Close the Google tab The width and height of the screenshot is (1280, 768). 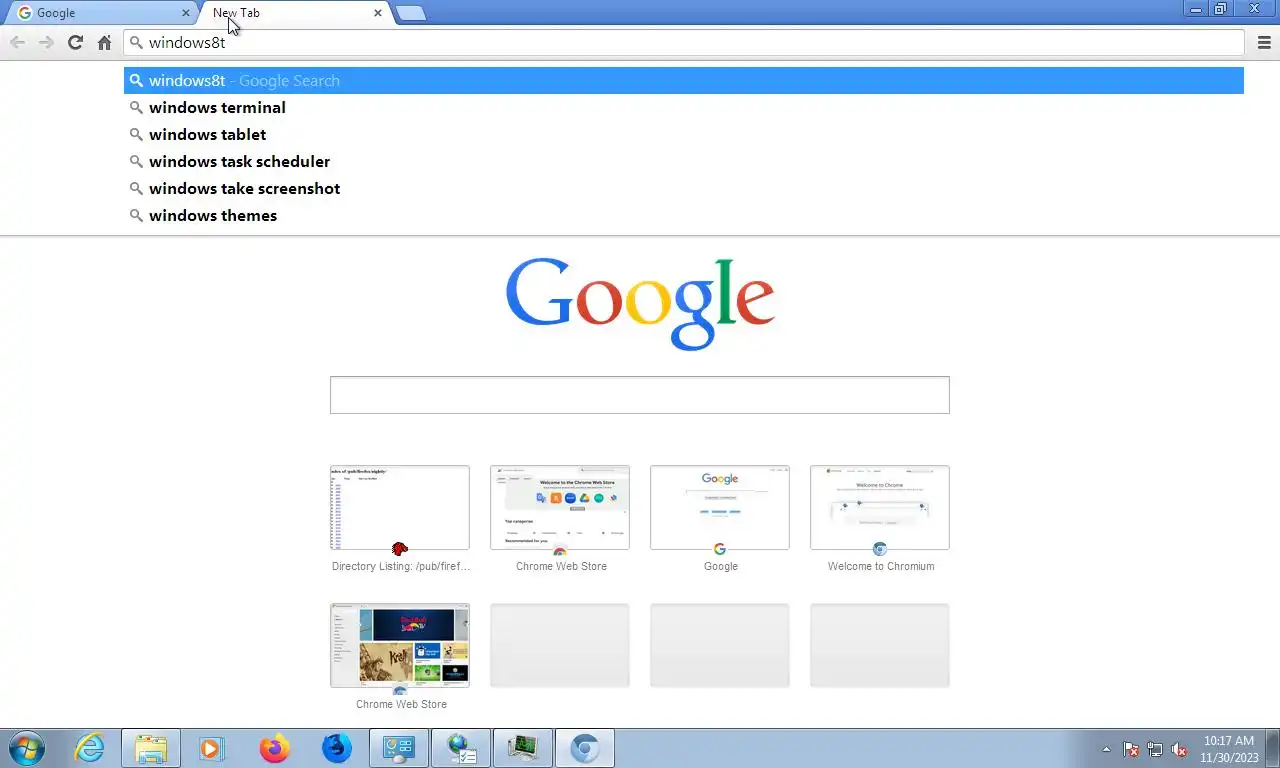click(185, 13)
